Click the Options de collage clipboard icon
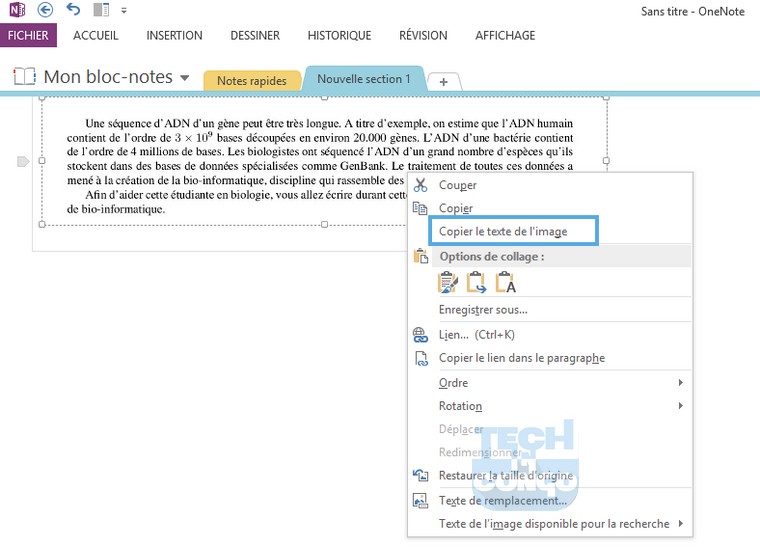This screenshot has height=547, width=760. [420, 255]
